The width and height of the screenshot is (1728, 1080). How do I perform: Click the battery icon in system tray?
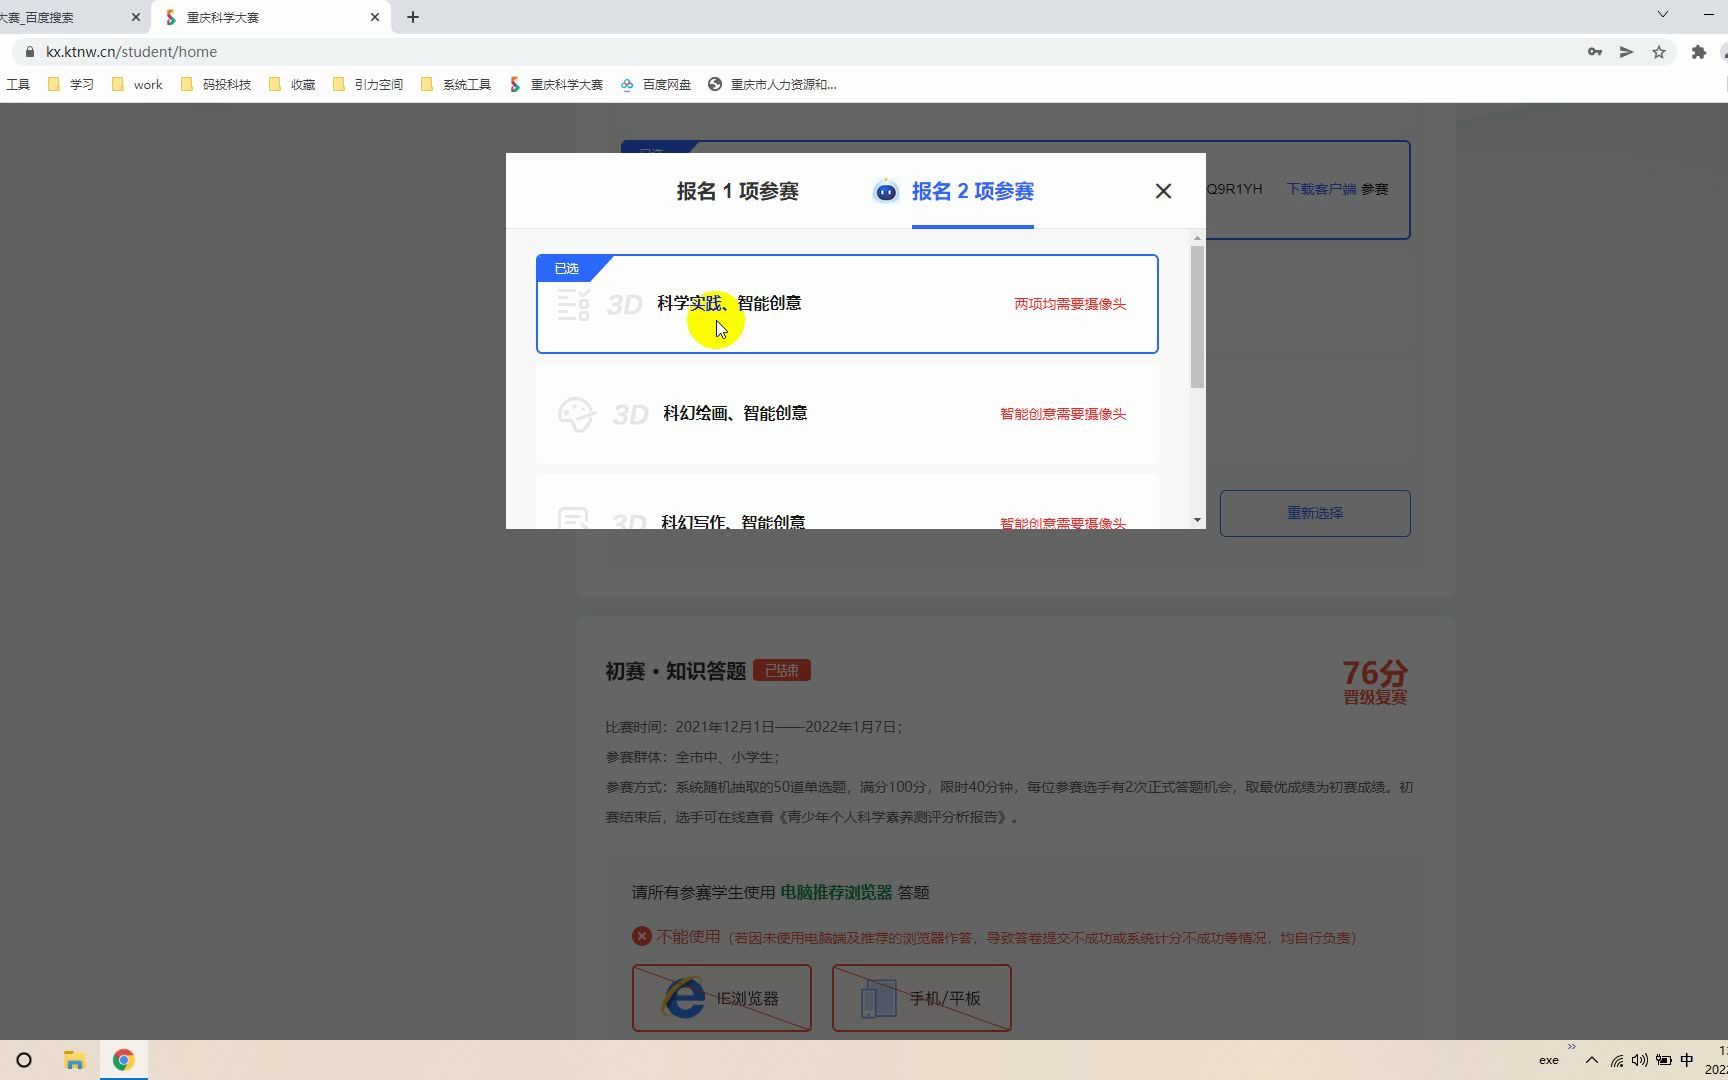tap(1664, 1060)
